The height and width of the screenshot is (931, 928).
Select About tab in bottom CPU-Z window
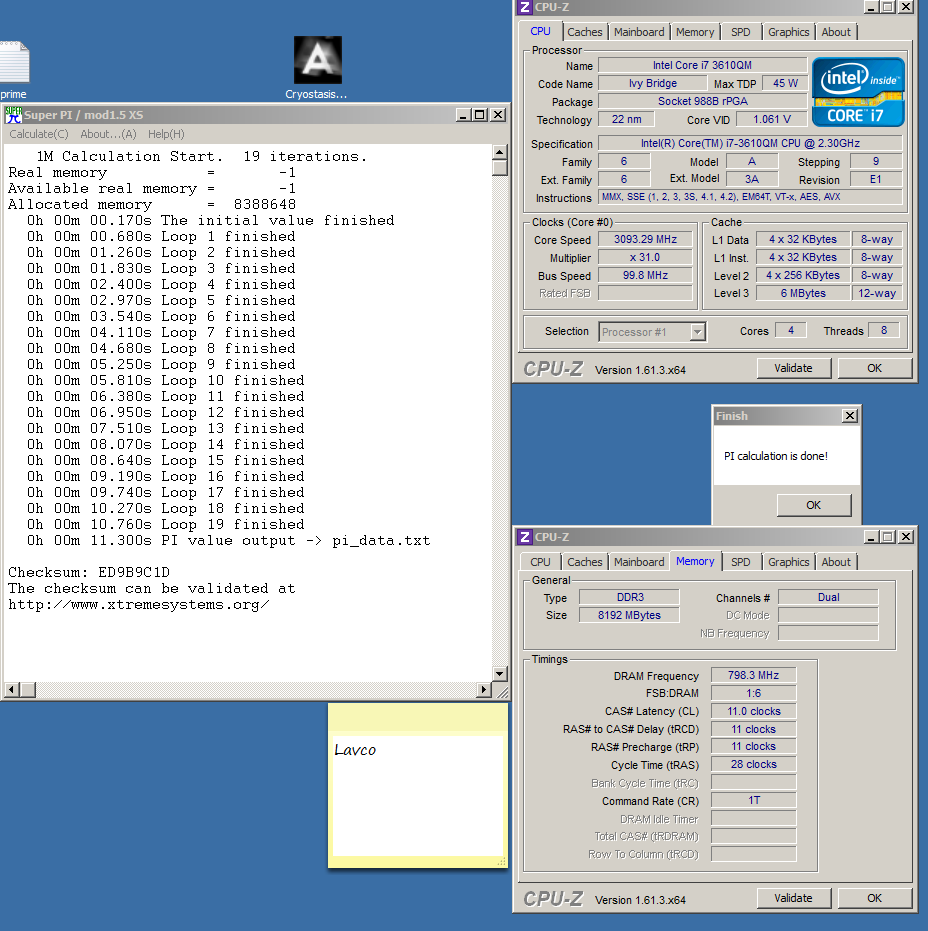(x=836, y=562)
